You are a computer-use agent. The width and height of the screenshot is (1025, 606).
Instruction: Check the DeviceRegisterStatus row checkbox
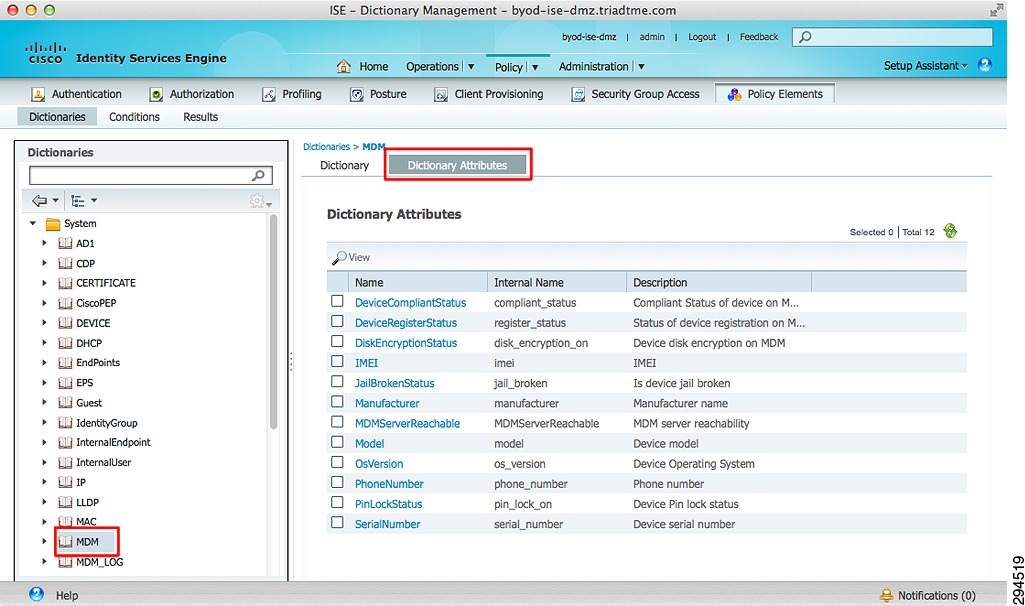(337, 321)
